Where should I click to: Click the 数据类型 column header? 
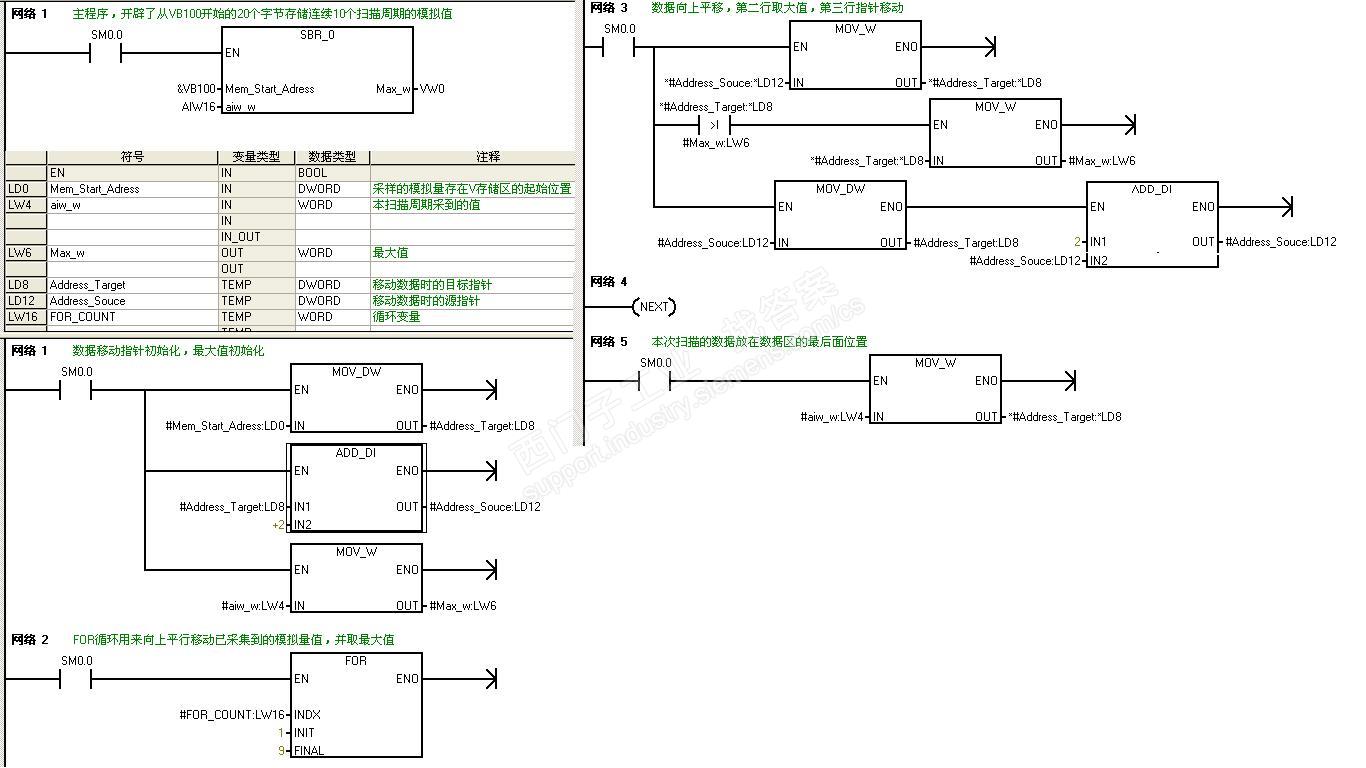click(x=333, y=157)
